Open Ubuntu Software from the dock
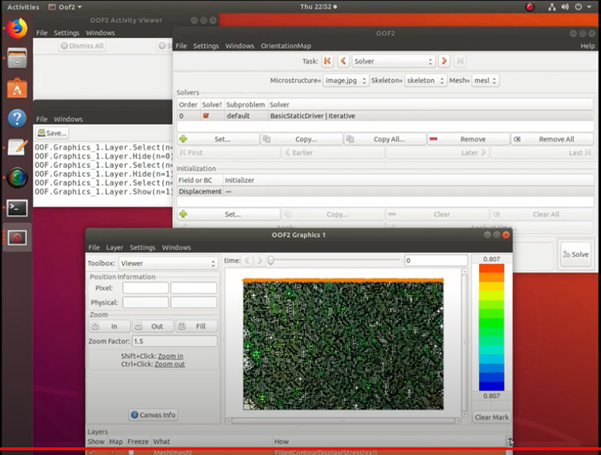The height and width of the screenshot is (455, 601). pyautogui.click(x=16, y=88)
